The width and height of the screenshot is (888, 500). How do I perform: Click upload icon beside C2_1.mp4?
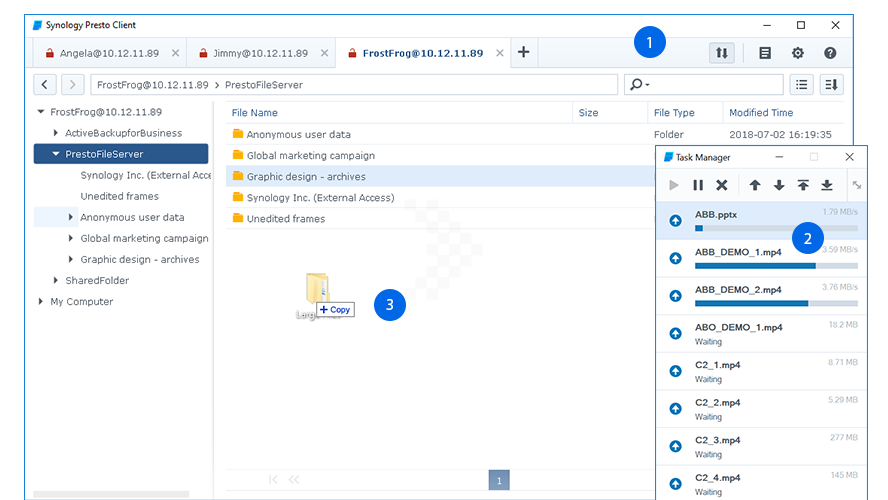pos(675,371)
